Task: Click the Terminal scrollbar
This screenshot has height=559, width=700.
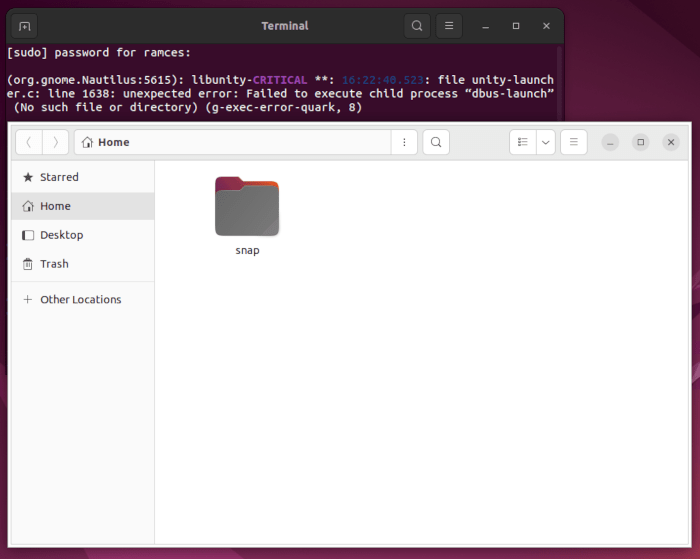Action: click(x=559, y=83)
